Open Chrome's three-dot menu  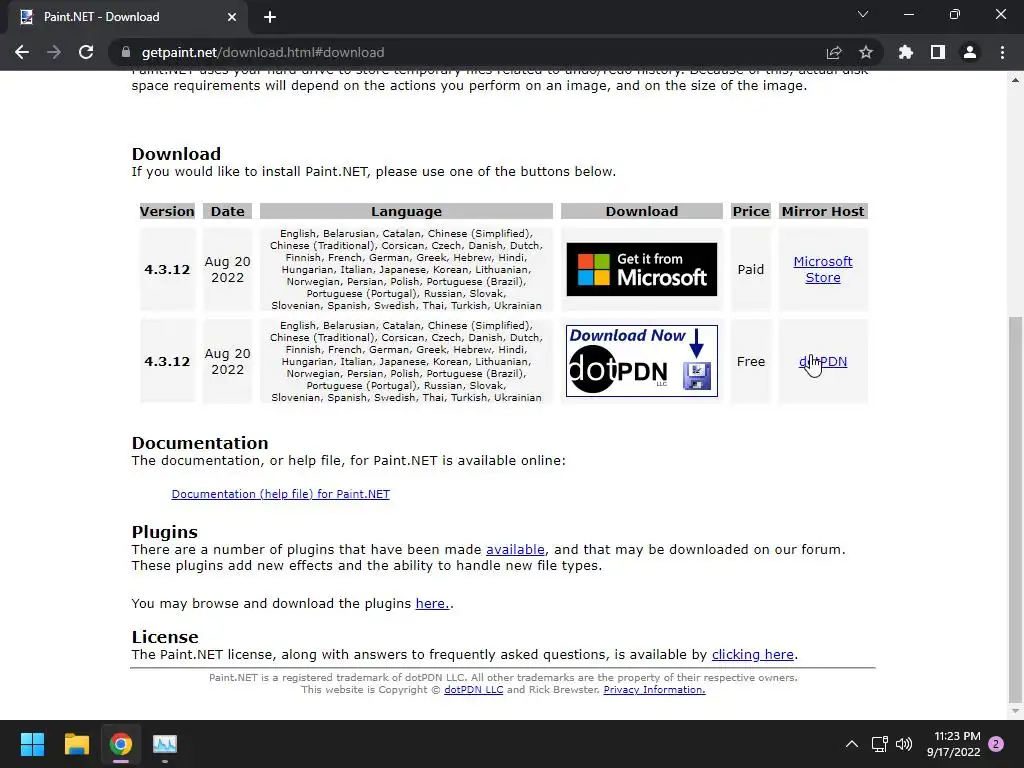pos(1002,52)
